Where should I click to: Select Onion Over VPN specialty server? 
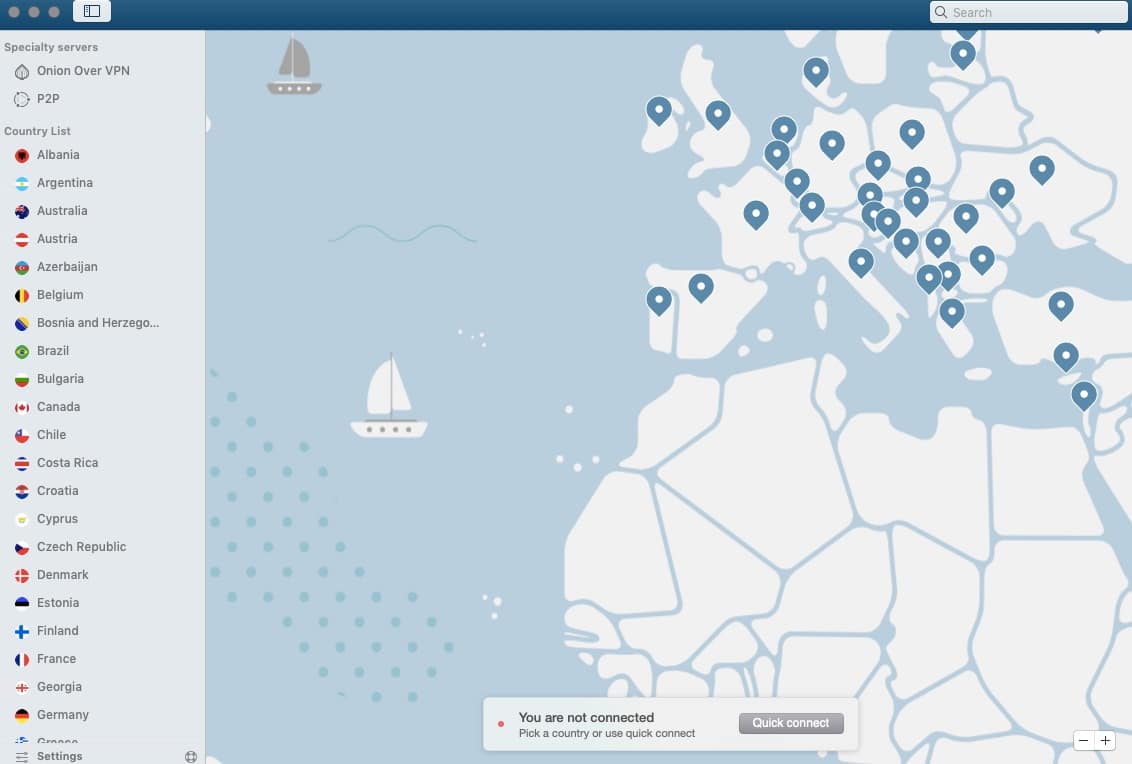[x=82, y=71]
